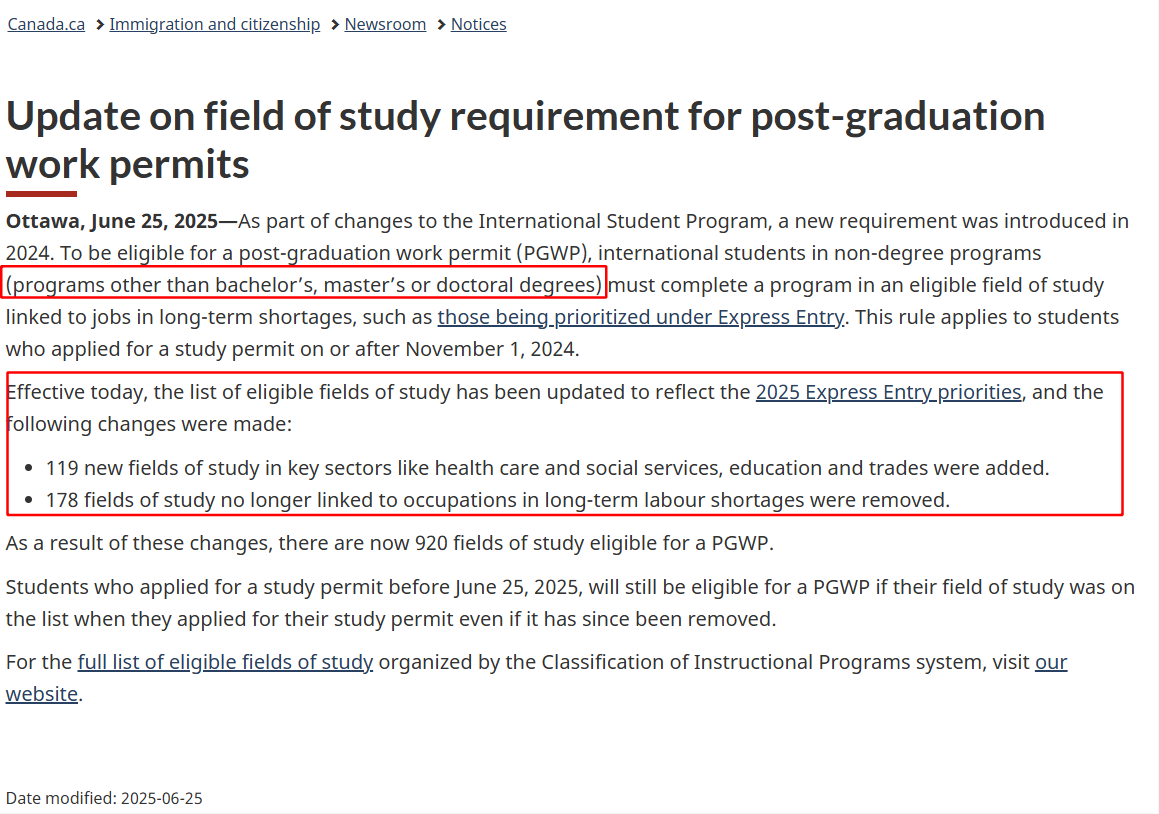
Task: Click the paragraph starting 'Students who applied'
Action: pyautogui.click(x=570, y=603)
